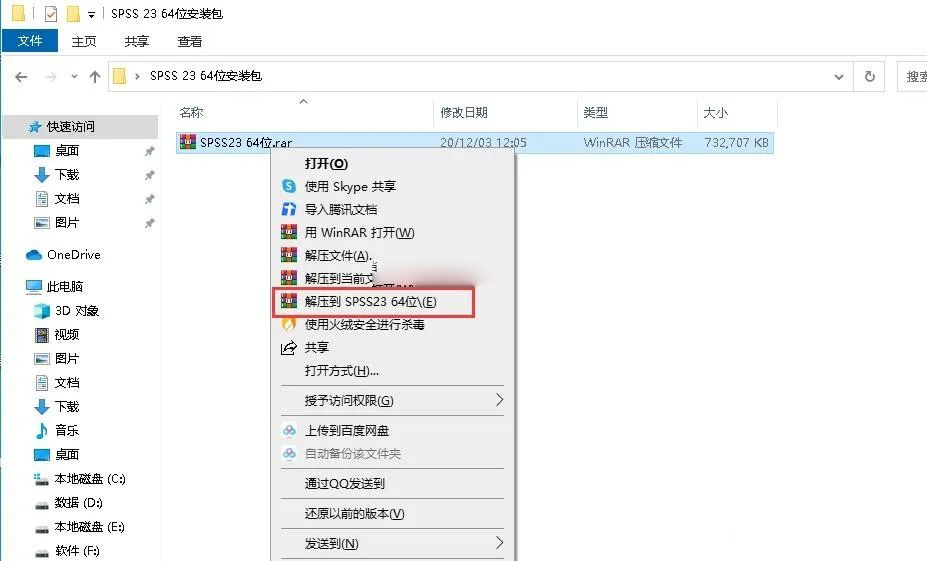Choose 共享 in context menu
This screenshot has height=561, width=927.
393,348
